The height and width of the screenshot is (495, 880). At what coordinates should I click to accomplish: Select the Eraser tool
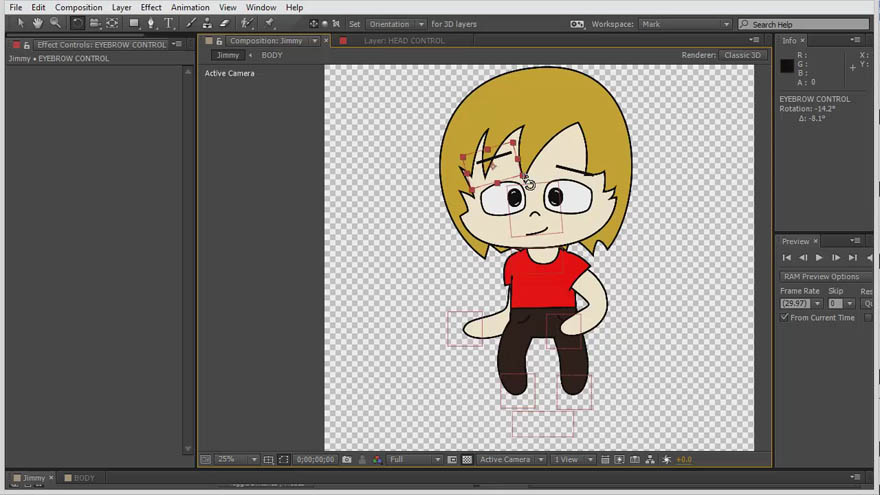click(x=224, y=24)
